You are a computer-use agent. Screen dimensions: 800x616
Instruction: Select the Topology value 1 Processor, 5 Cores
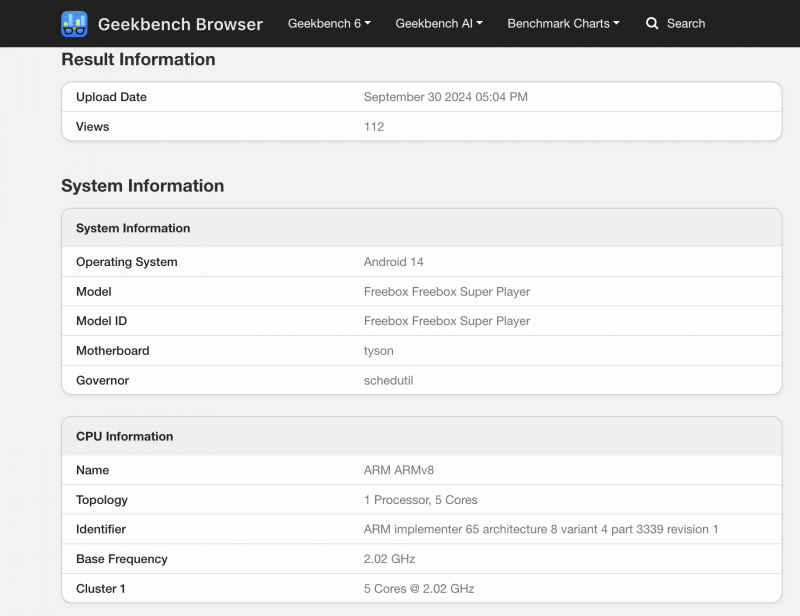tap(420, 500)
